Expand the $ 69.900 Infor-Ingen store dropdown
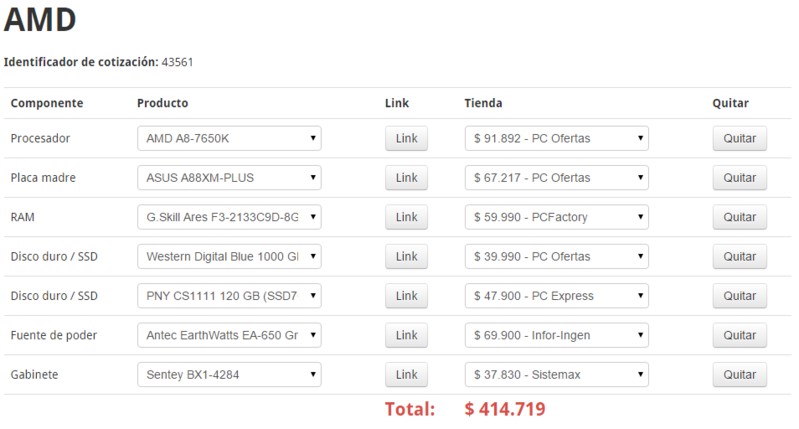Viewport: 799px width, 429px height. pyautogui.click(x=556, y=336)
